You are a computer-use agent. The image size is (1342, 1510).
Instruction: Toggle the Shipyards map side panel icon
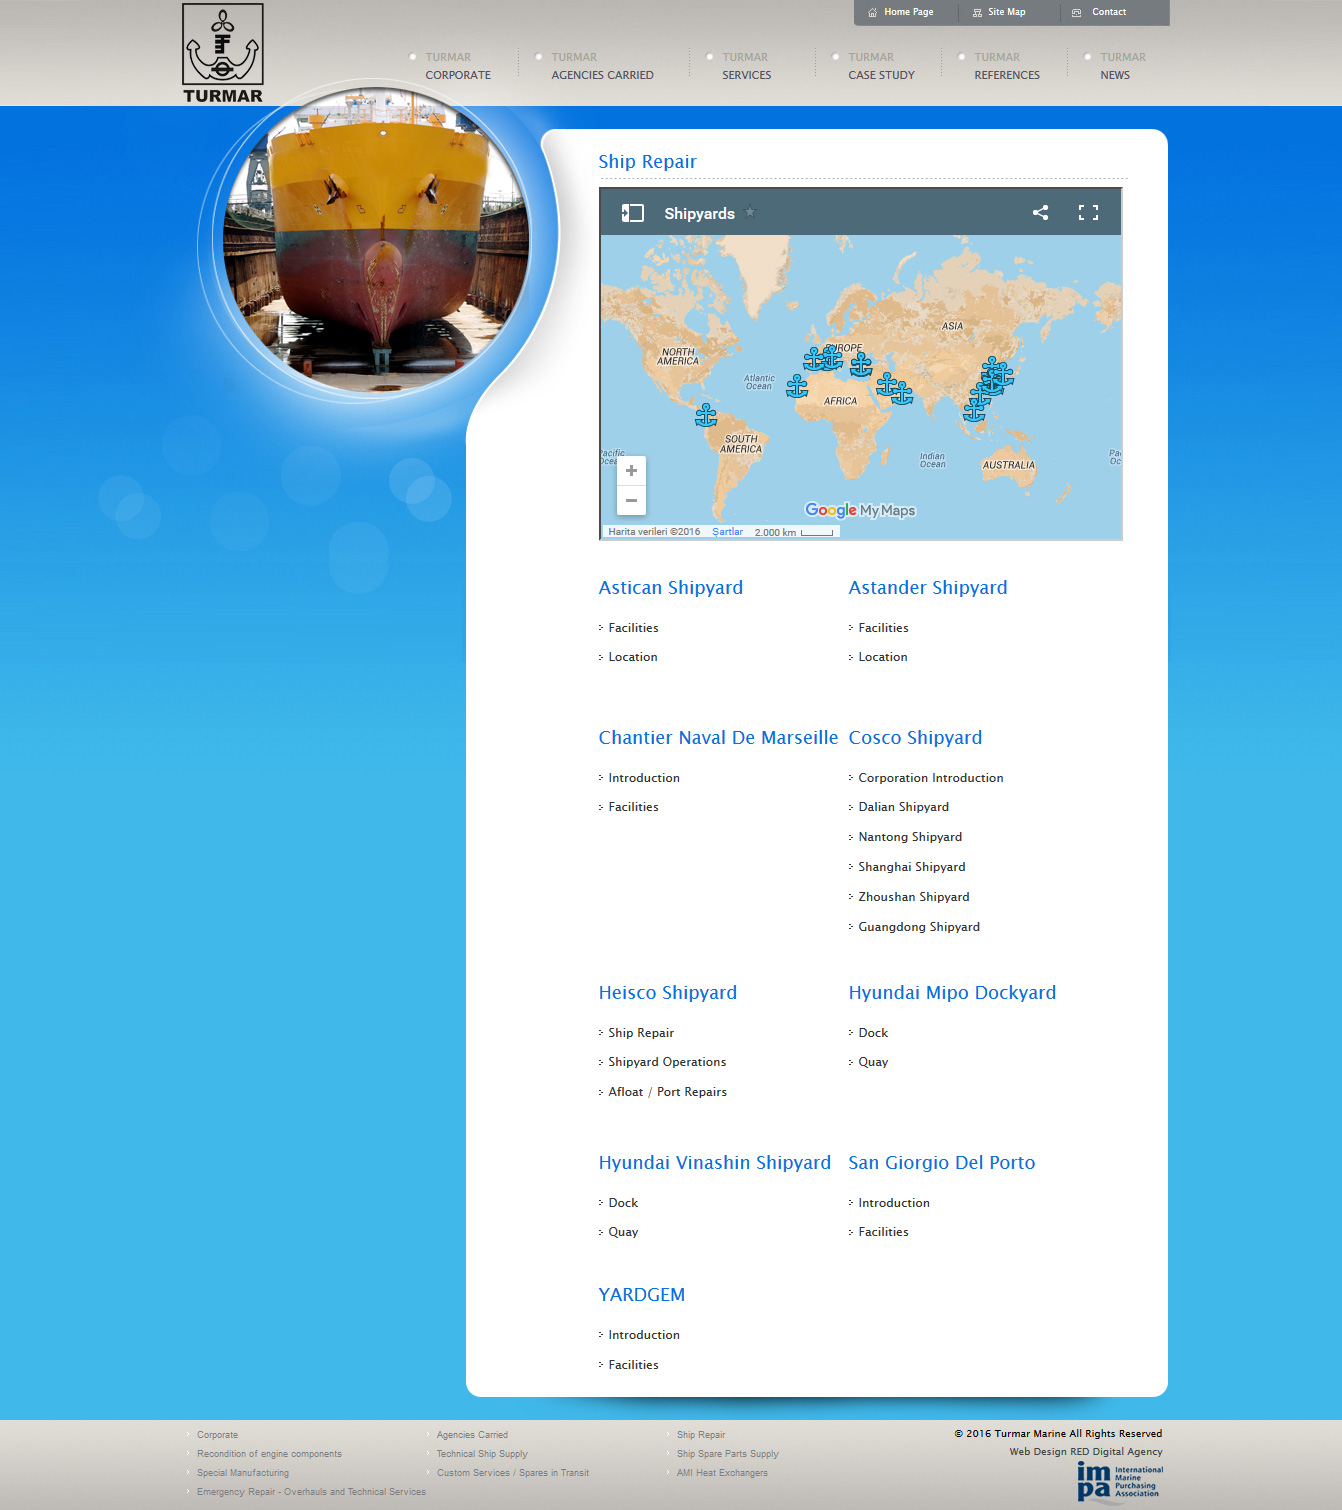pos(632,213)
